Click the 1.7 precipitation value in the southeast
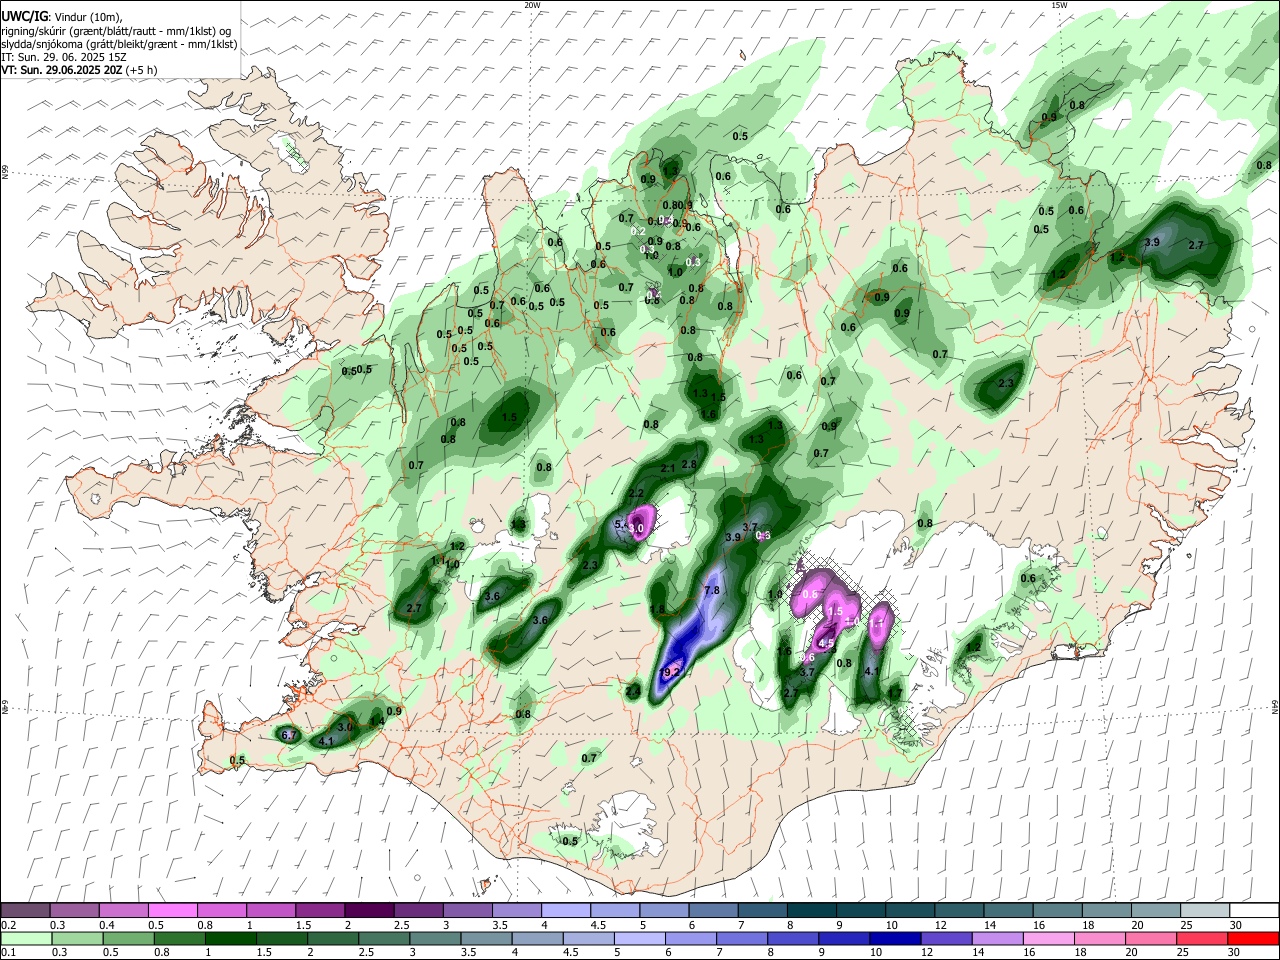The width and height of the screenshot is (1280, 960). click(x=895, y=691)
